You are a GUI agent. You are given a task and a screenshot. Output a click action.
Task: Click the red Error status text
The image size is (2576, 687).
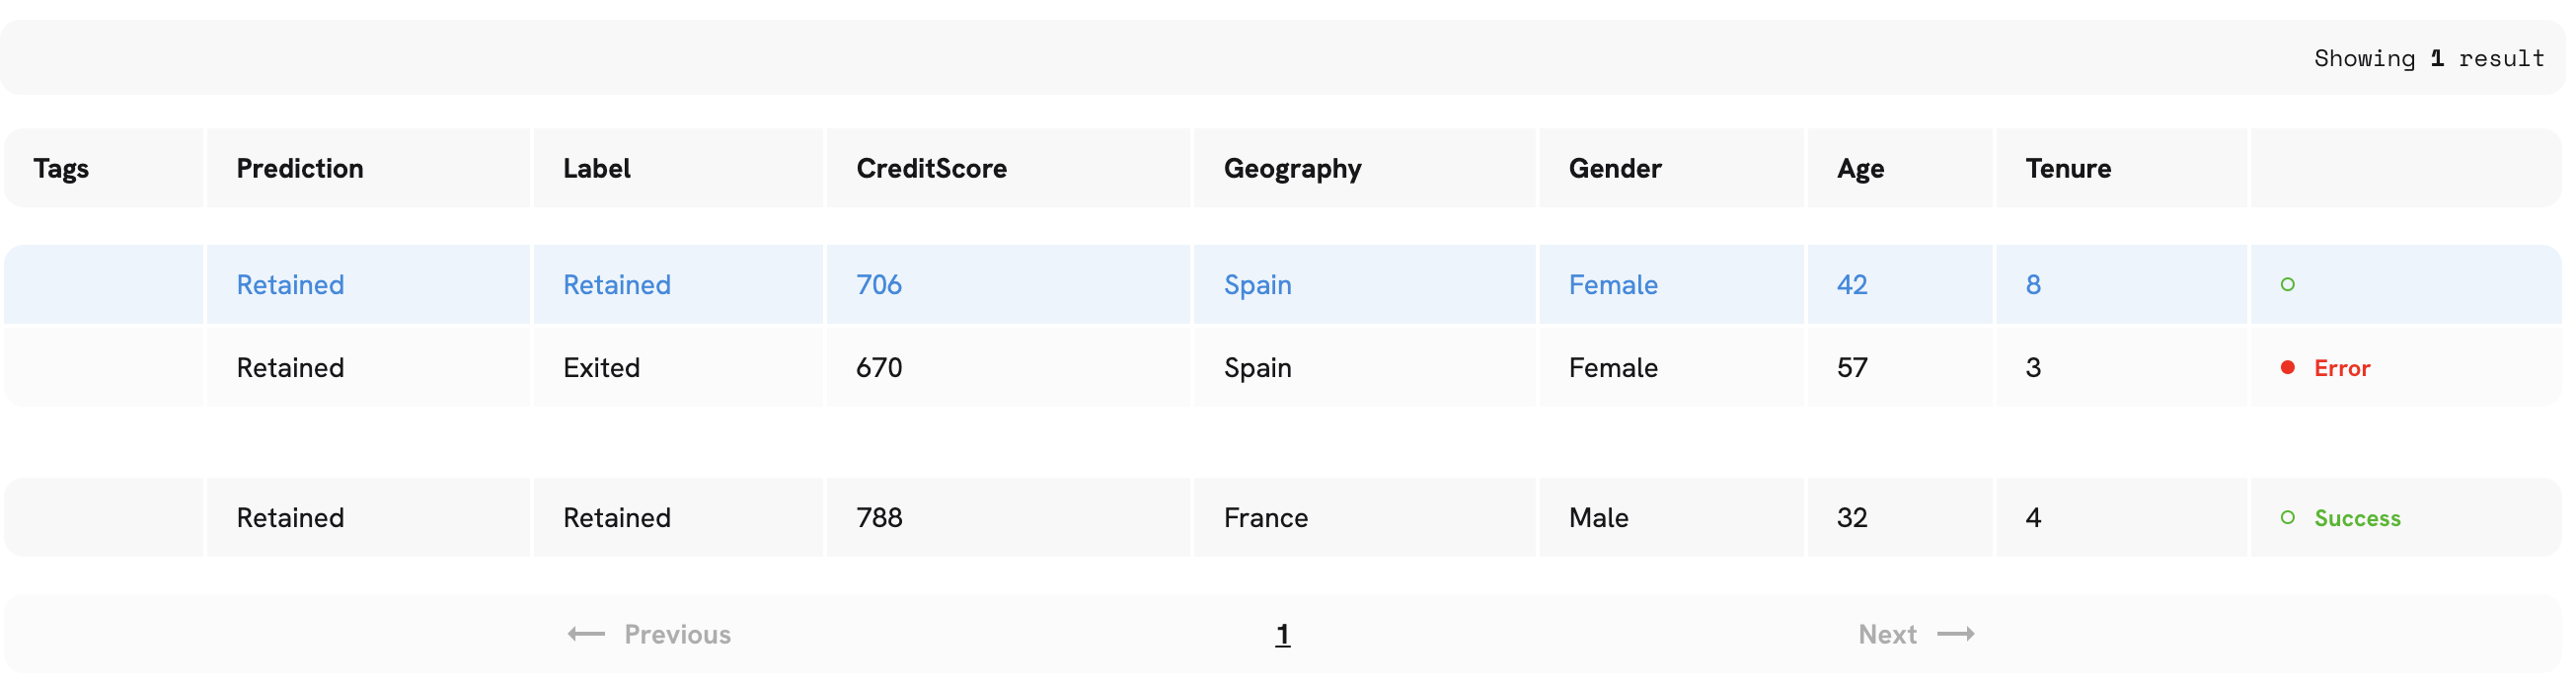pos(2342,368)
